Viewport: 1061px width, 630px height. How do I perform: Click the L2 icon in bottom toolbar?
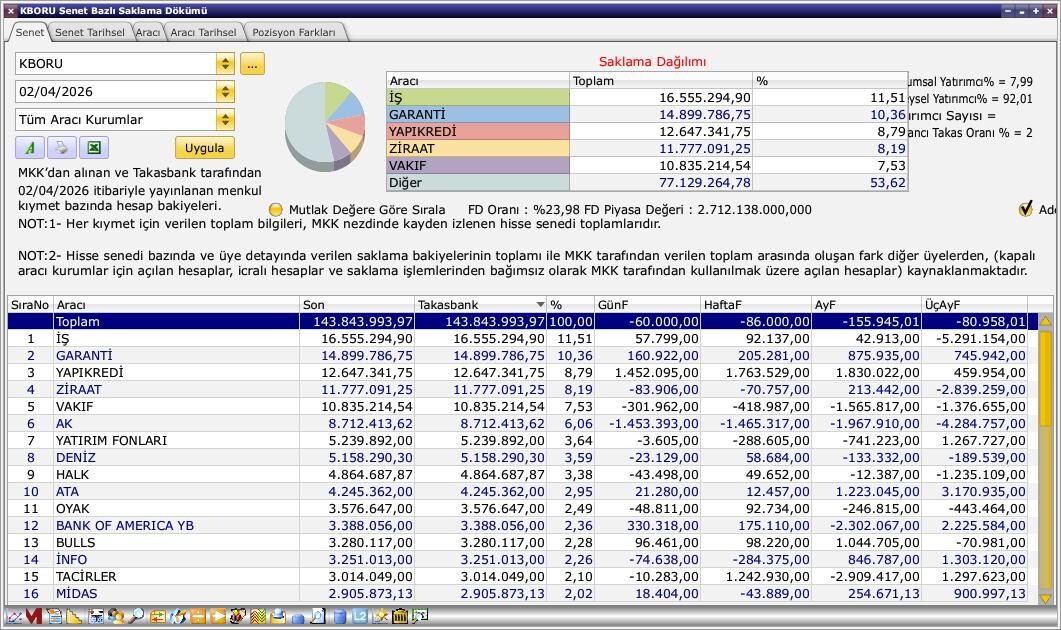[x=360, y=617]
